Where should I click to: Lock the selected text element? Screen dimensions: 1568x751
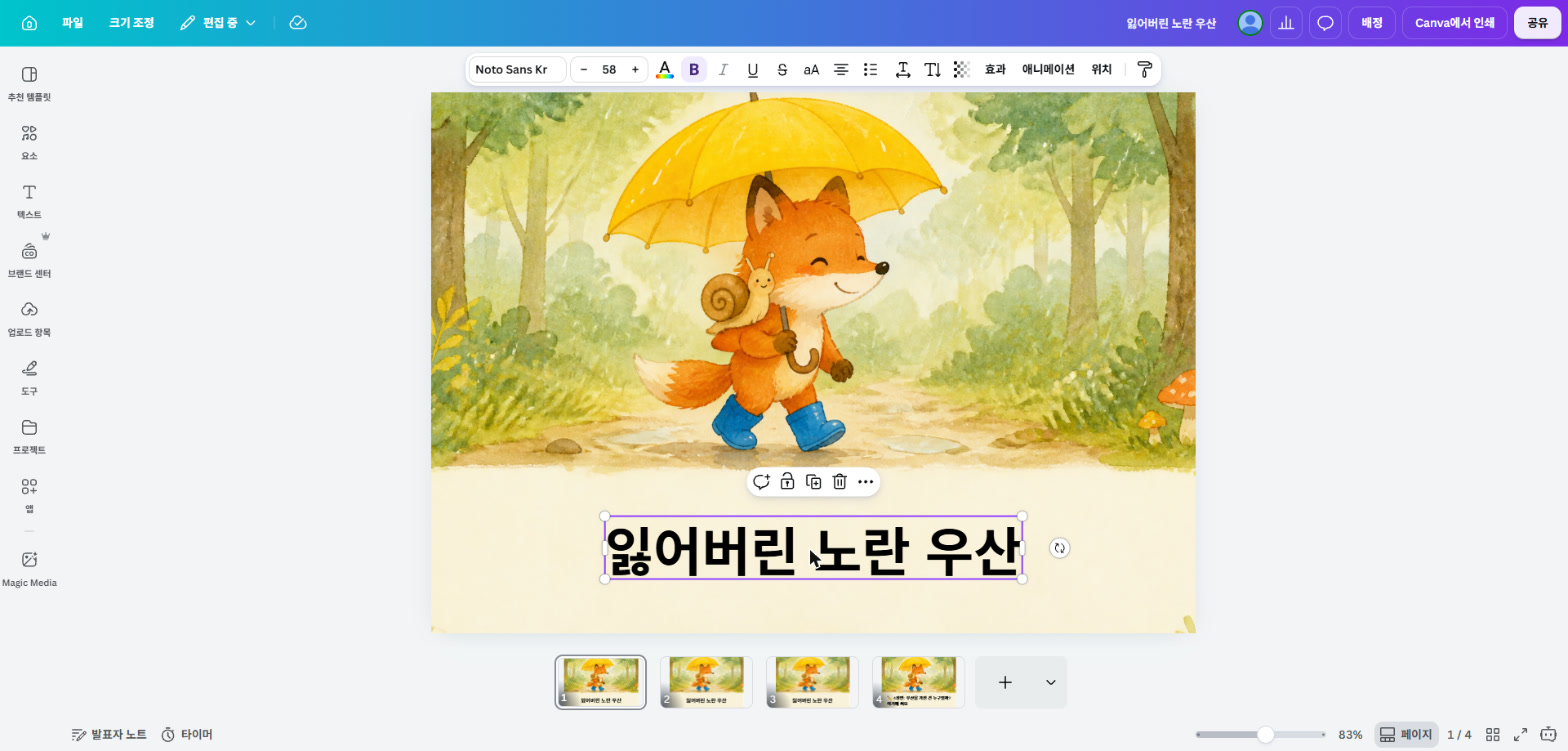coord(787,482)
